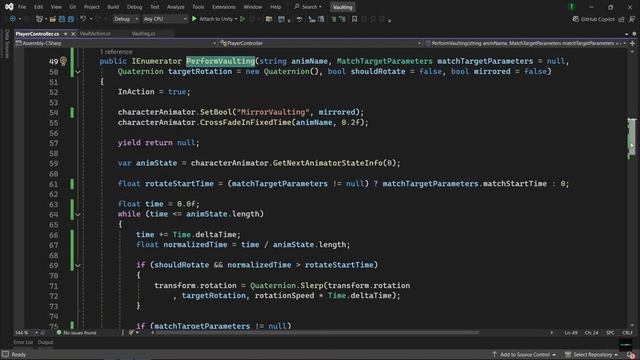
Task: Open the File menu
Action: pos(22,7)
